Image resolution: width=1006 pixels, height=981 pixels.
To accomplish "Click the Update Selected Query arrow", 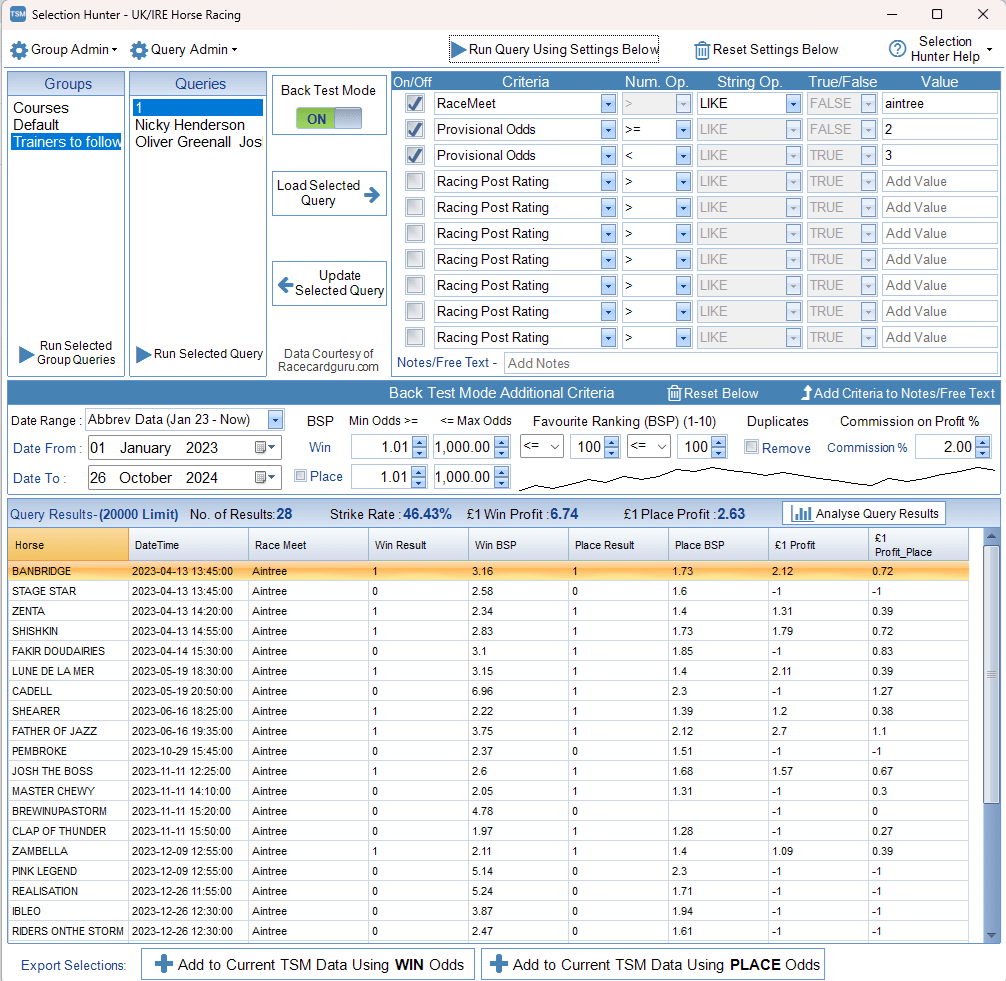I will tap(285, 284).
